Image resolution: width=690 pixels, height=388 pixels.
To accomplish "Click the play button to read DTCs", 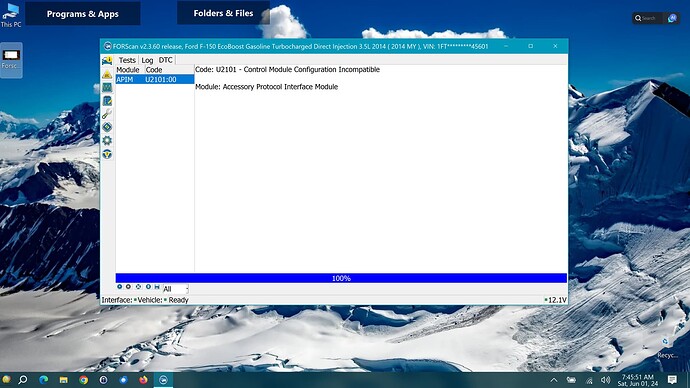I will pos(119,287).
